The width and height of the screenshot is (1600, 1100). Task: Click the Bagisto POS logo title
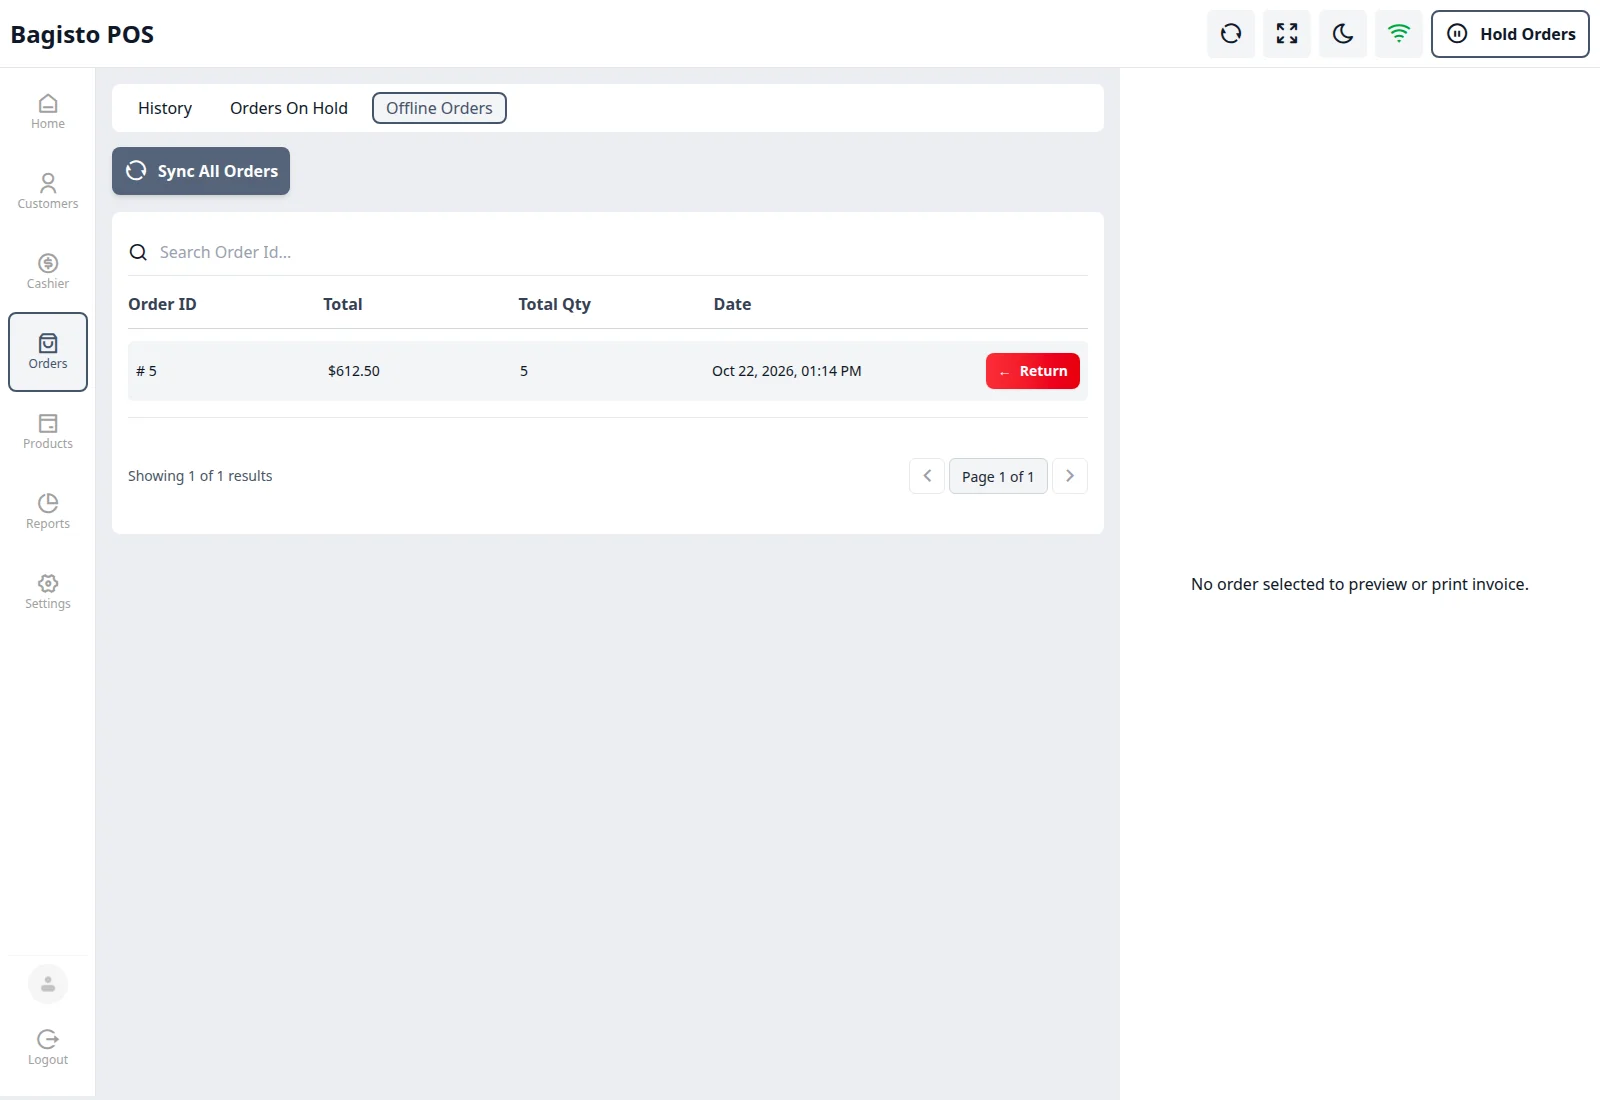pos(82,34)
